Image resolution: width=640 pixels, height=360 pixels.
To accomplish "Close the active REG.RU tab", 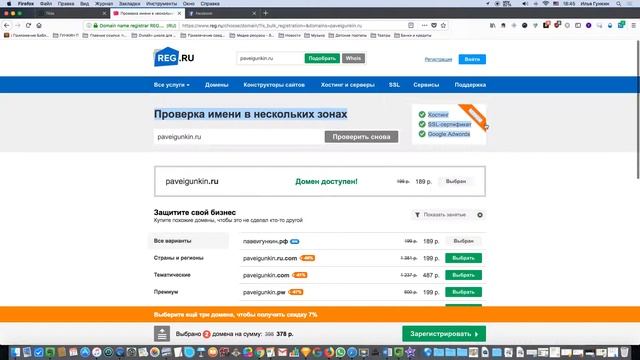I will 179,13.
